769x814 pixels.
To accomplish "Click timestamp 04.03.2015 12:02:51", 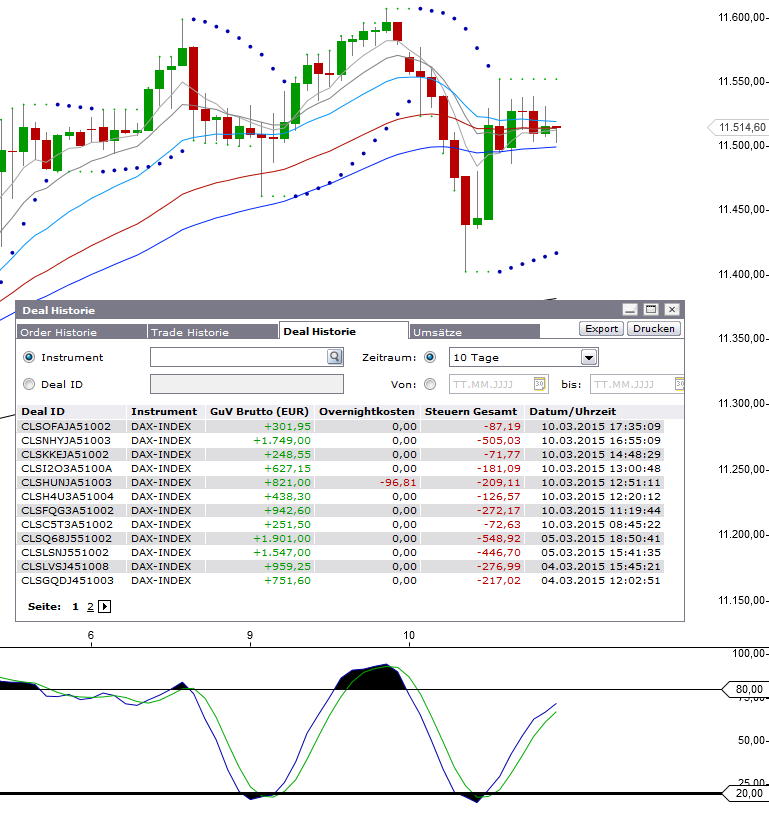I will click(x=601, y=580).
